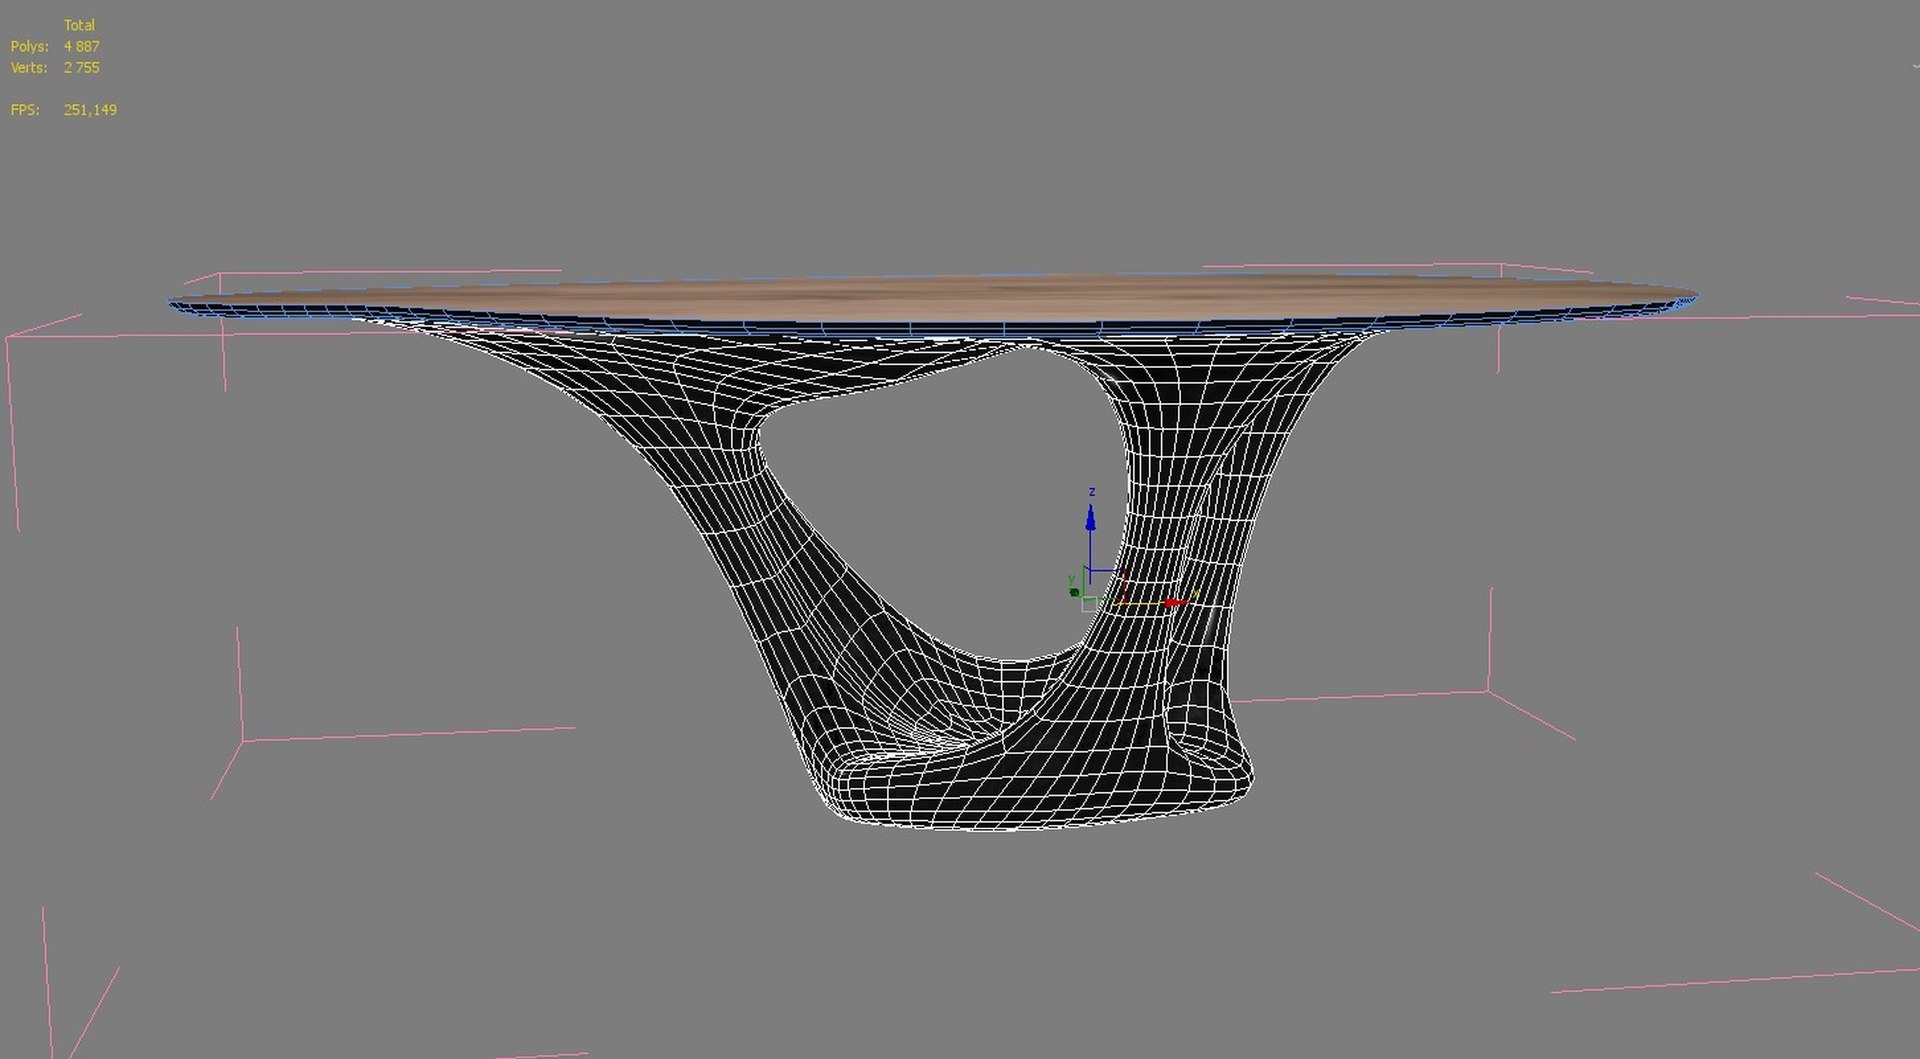The height and width of the screenshot is (1059, 1920).
Task: Click the green Y axis handle of the gizmo
Action: point(1074,592)
